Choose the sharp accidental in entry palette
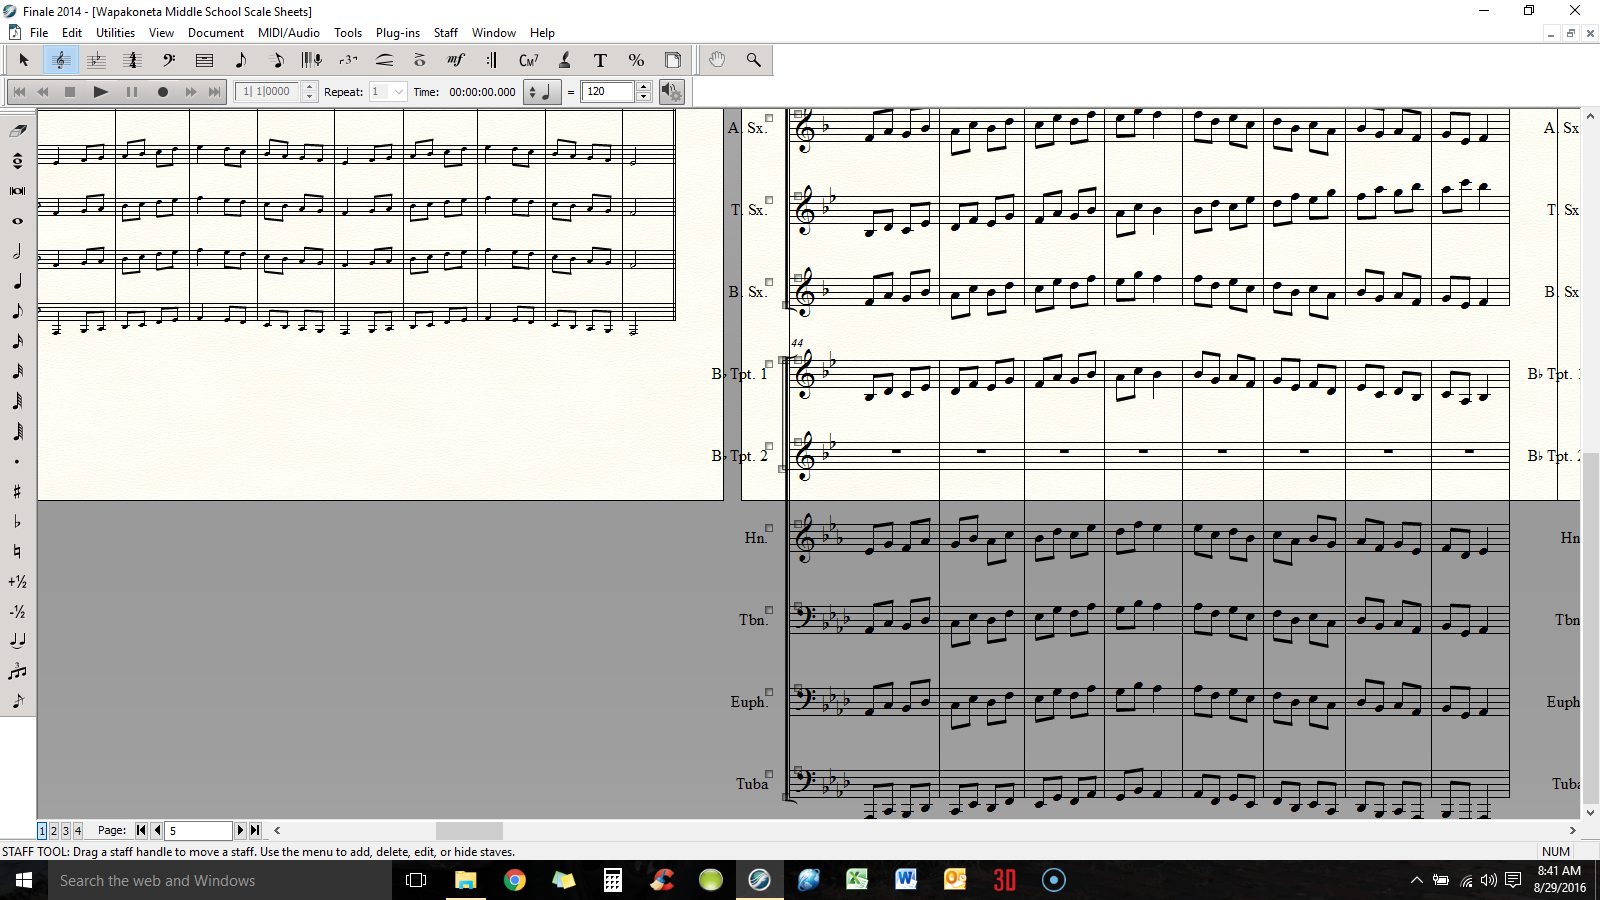The width and height of the screenshot is (1600, 900). 17,491
